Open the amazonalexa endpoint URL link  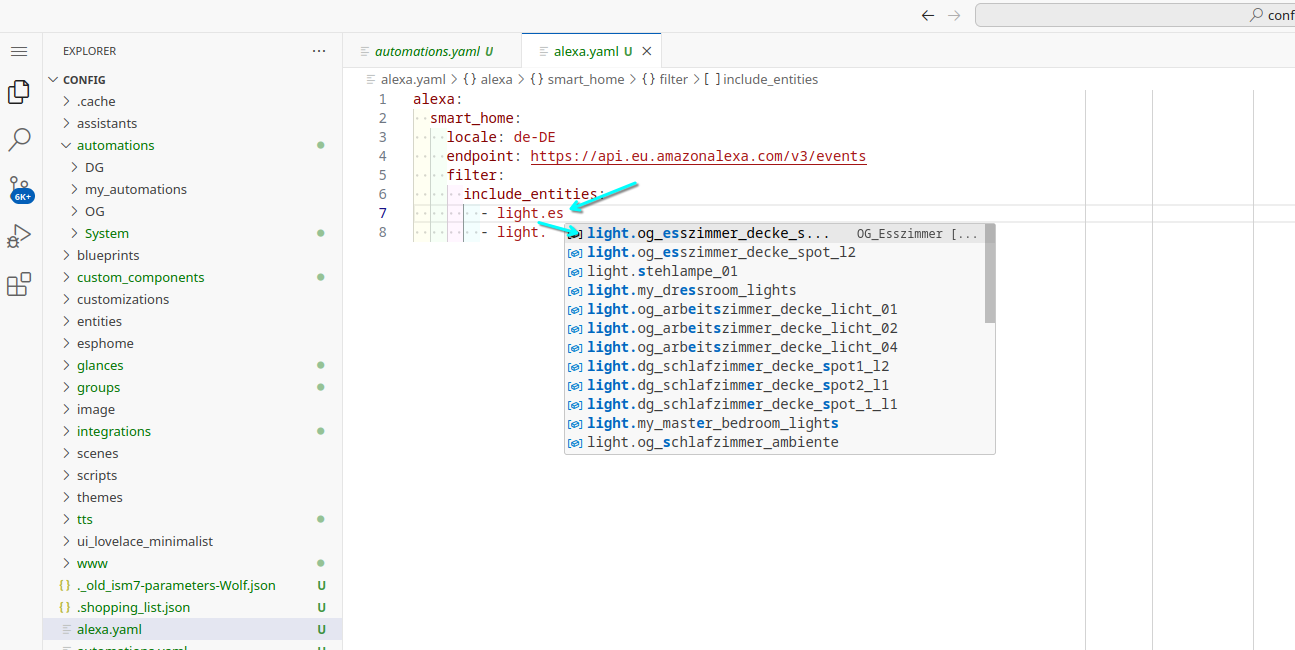click(698, 156)
